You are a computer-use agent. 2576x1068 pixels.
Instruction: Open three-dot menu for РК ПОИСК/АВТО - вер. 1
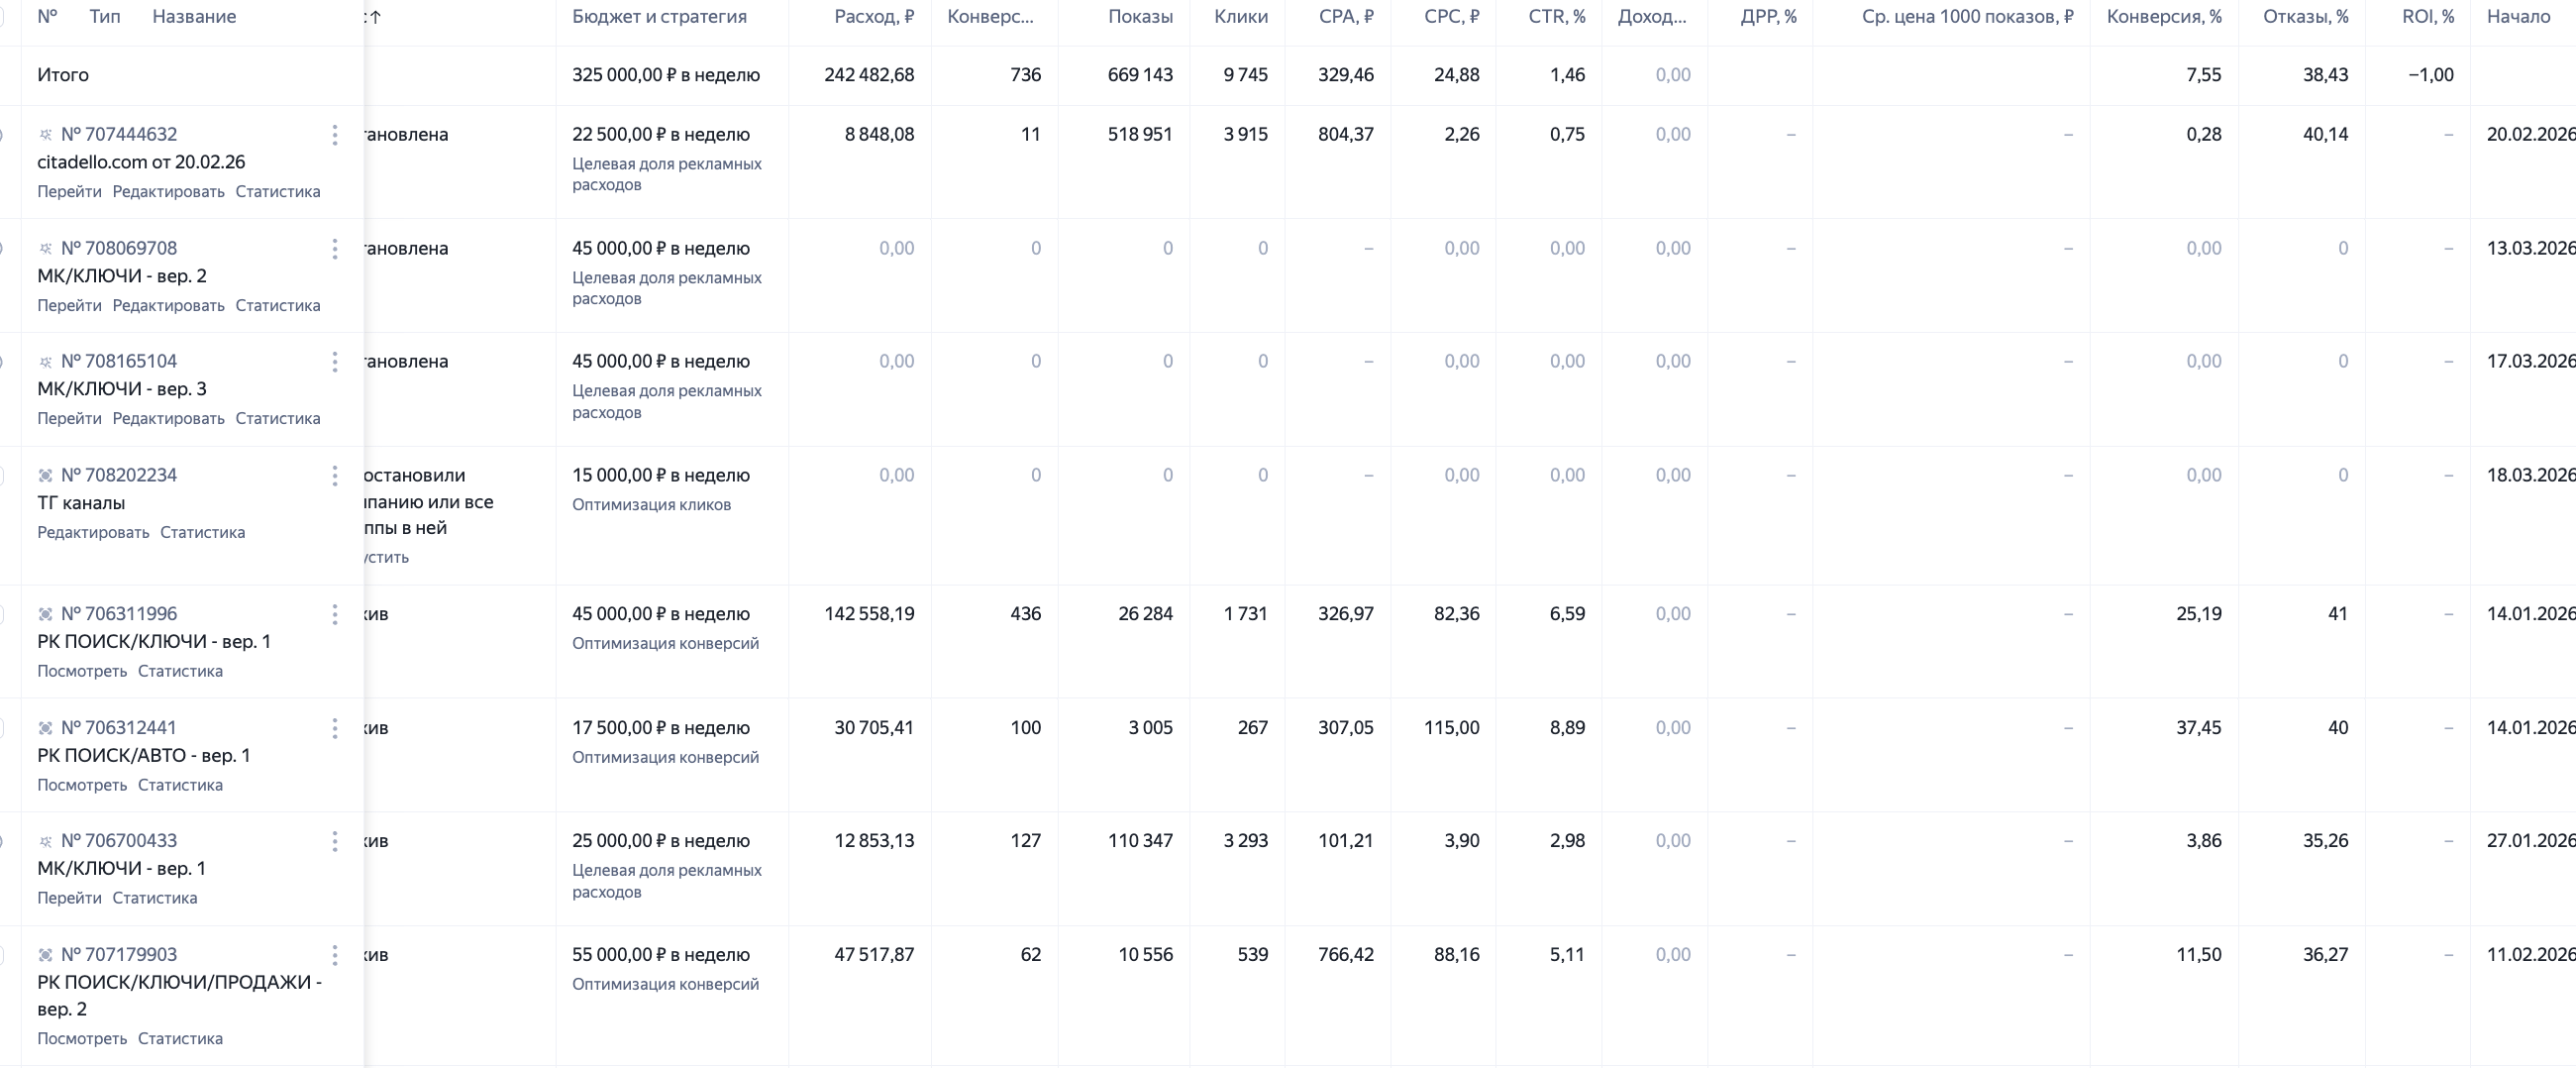pos(334,728)
